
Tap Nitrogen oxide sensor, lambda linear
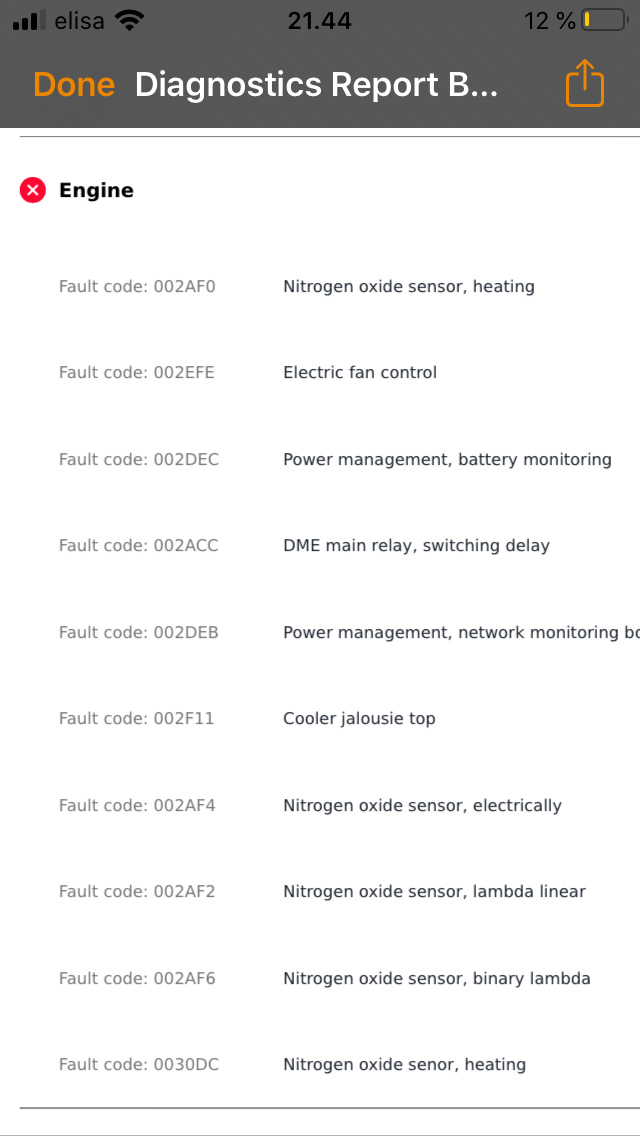[434, 892]
